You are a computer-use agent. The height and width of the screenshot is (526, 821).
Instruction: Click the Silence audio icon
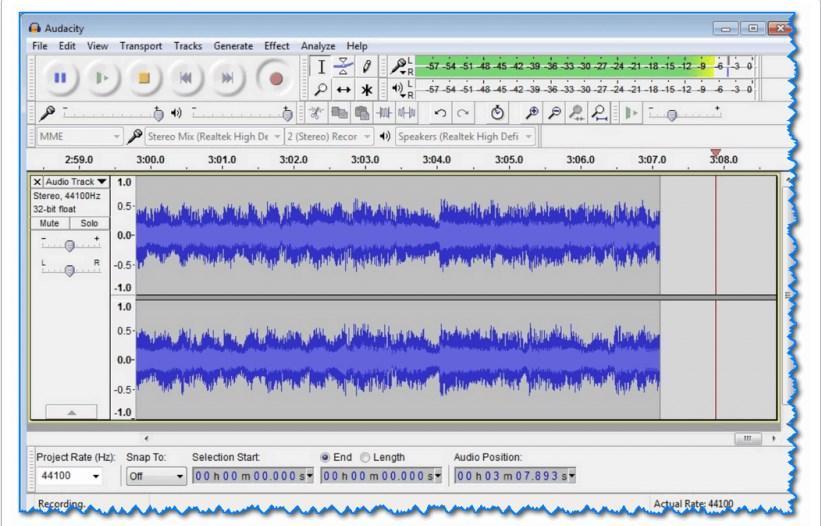pos(406,113)
